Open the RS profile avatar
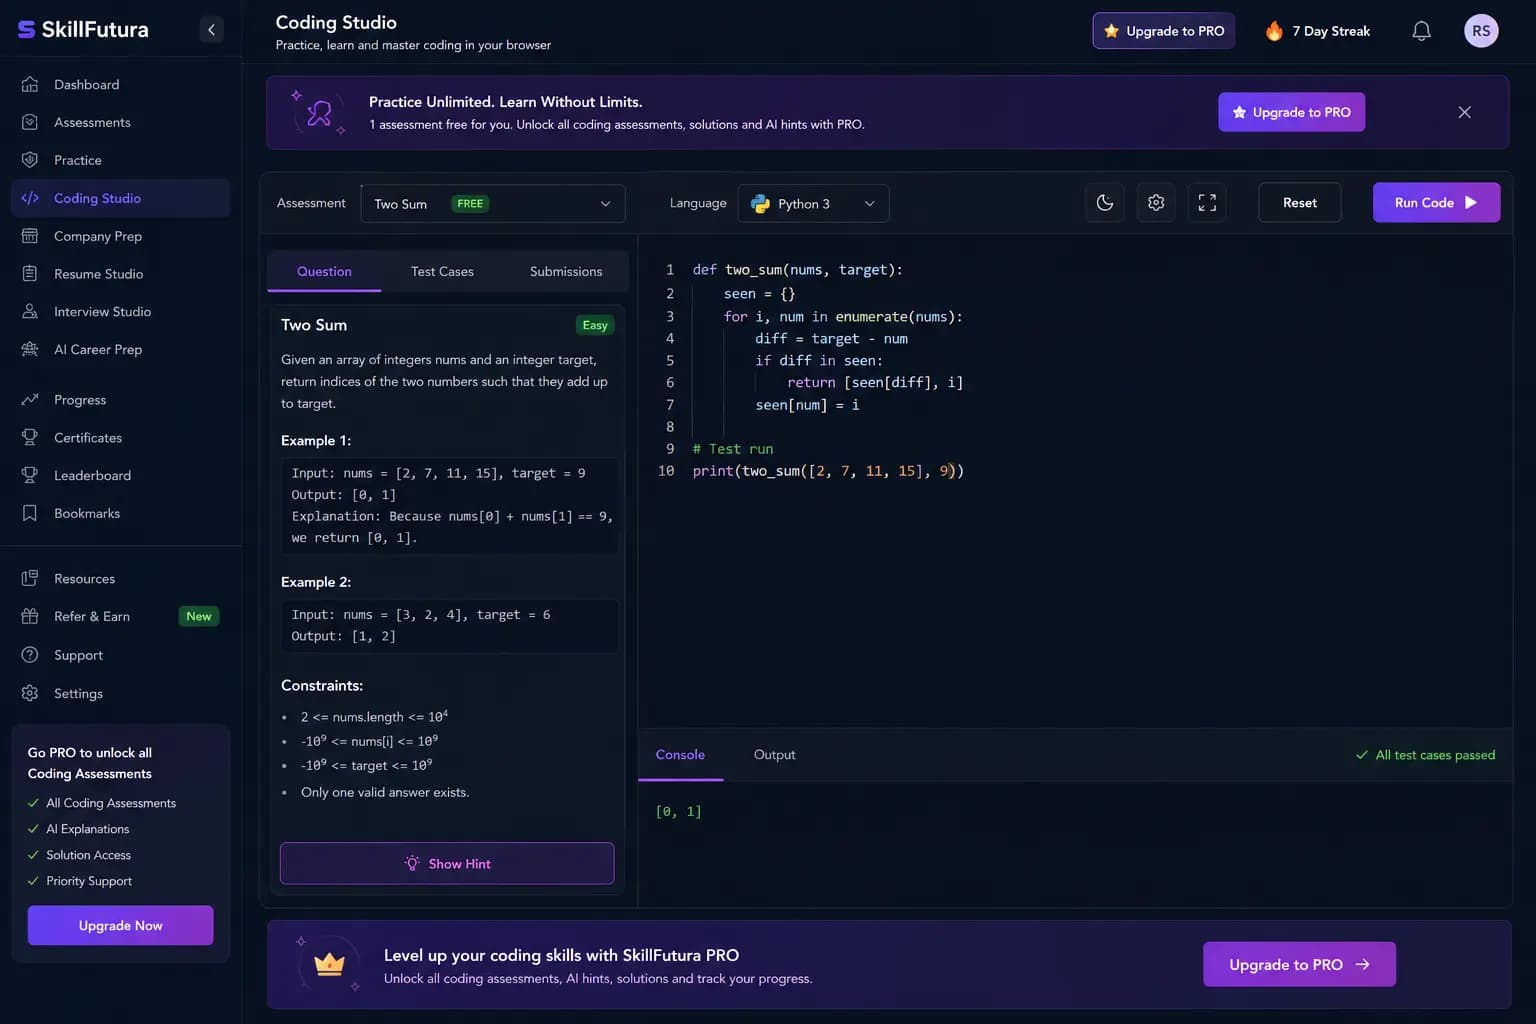Viewport: 1536px width, 1024px height. [x=1481, y=31]
